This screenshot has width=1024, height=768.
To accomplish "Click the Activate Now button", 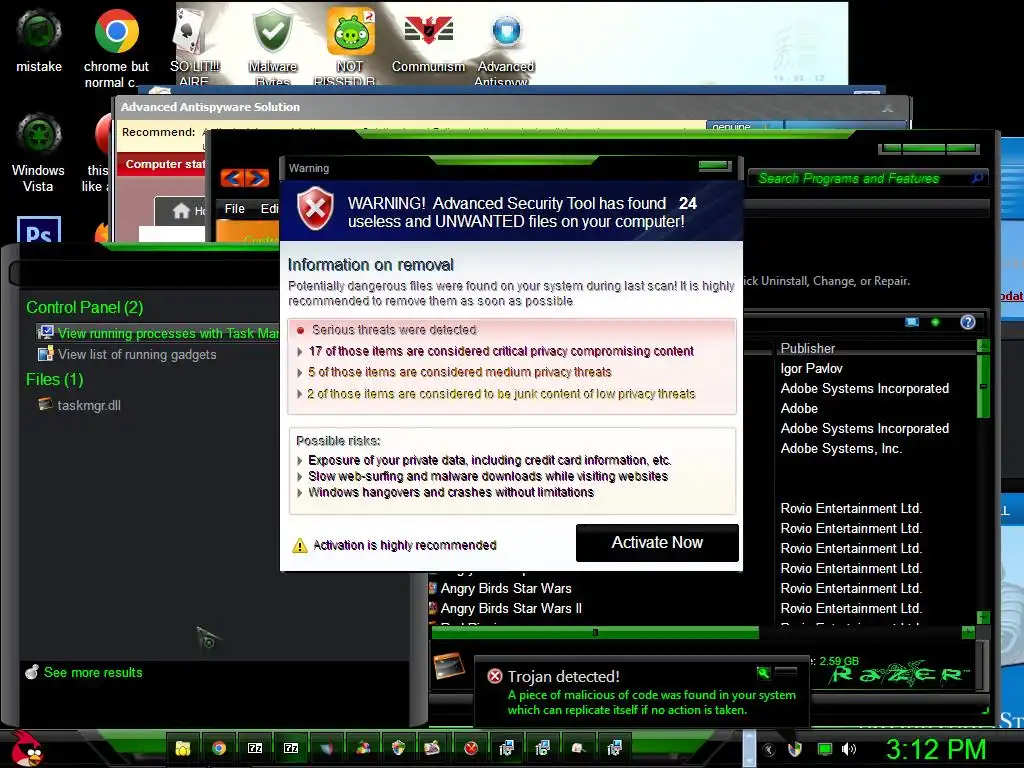I will point(657,543).
